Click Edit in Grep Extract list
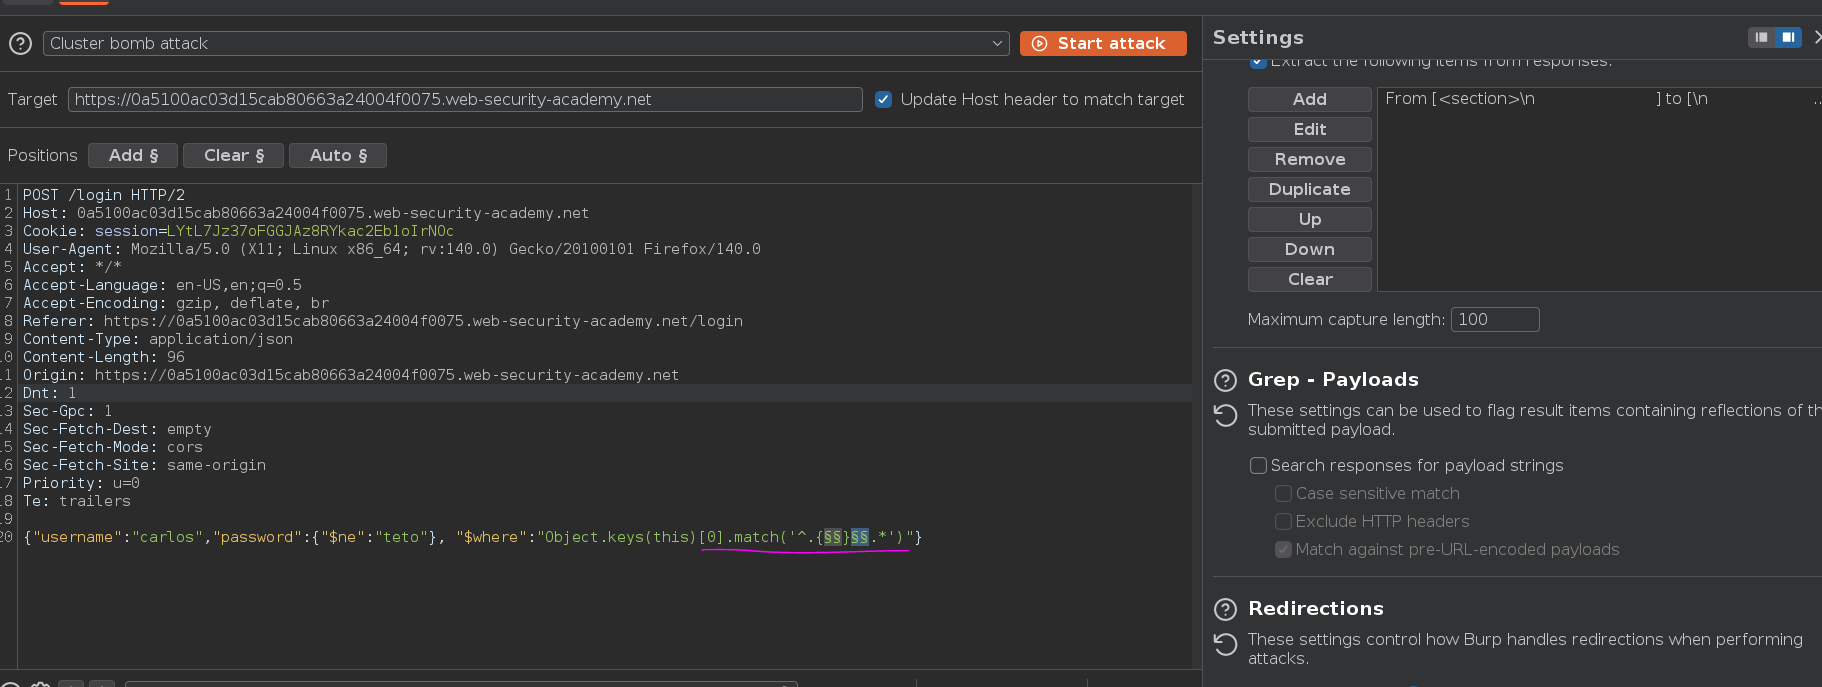Viewport: 1822px width, 687px height. 1309,129
